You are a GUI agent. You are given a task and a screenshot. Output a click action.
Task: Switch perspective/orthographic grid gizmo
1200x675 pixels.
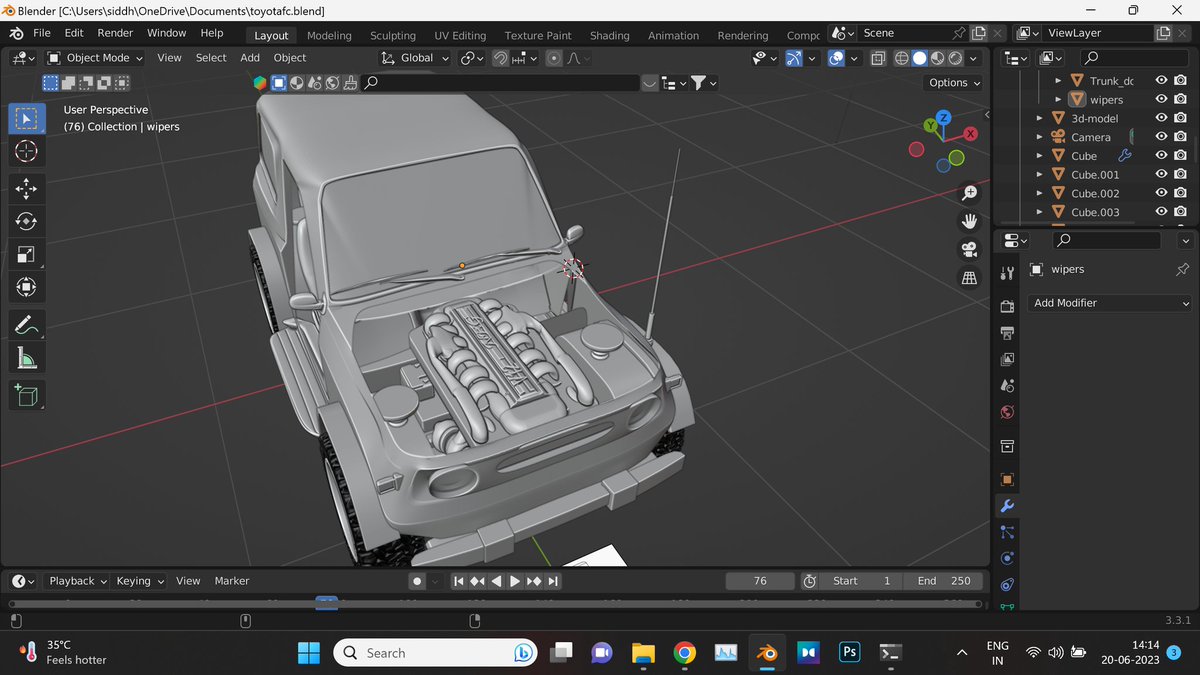click(969, 279)
